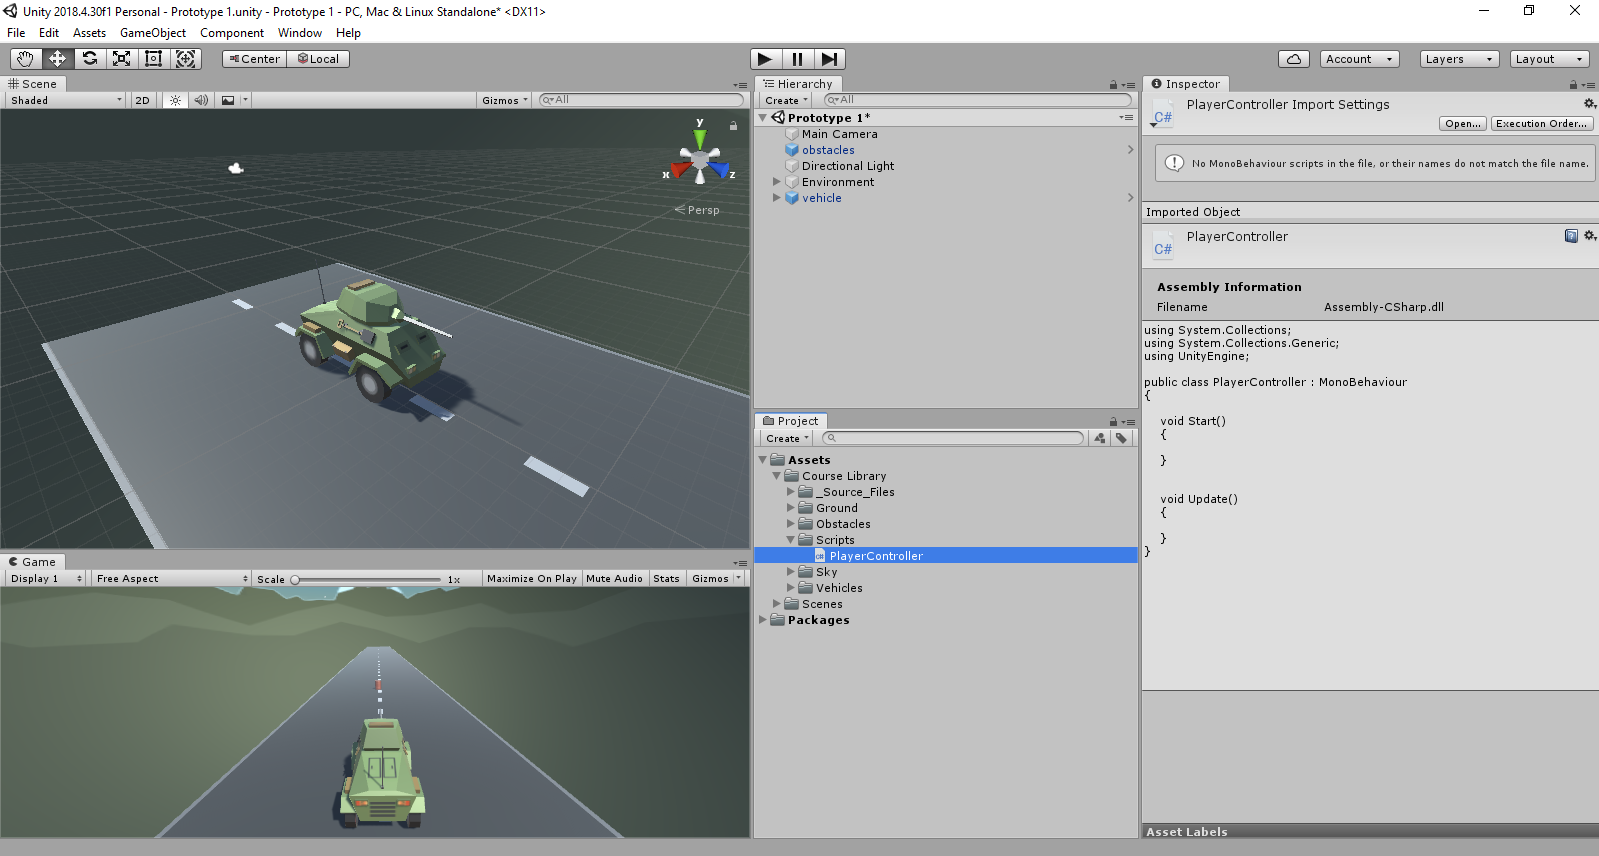The image size is (1599, 856).
Task: Collapse the Scripts folder
Action: 791,540
